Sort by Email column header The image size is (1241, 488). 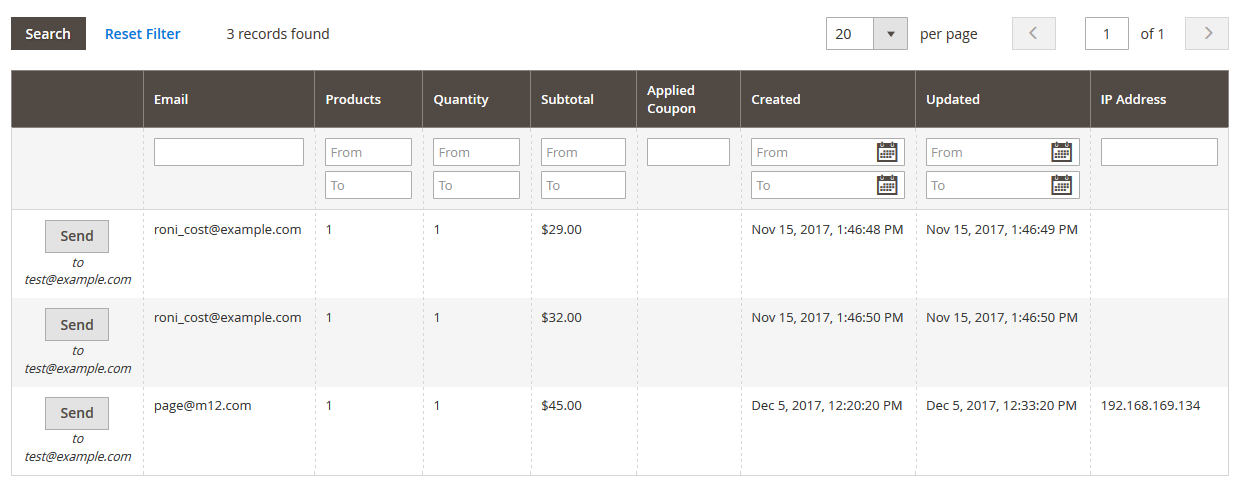(171, 99)
